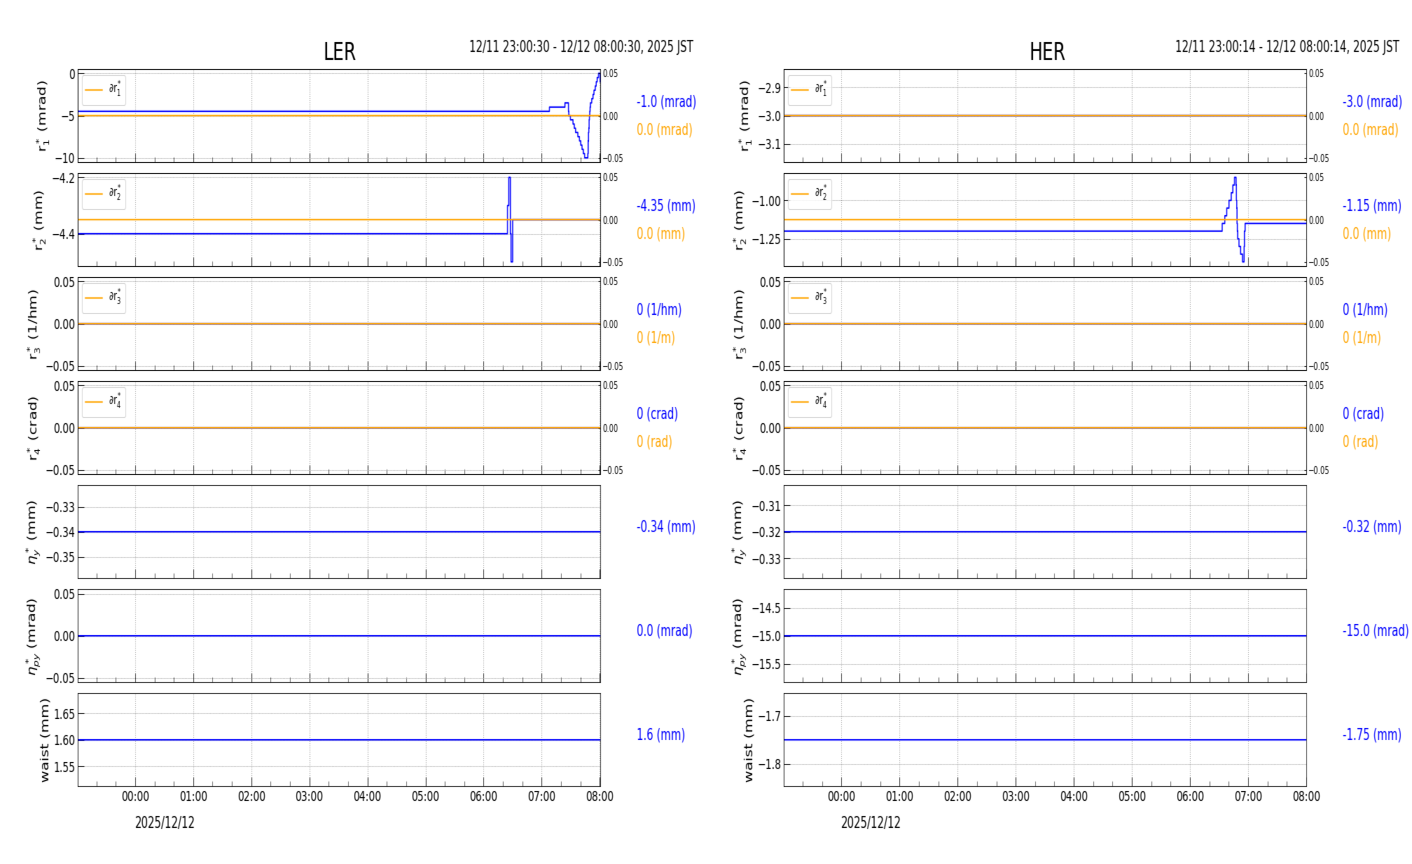The height and width of the screenshot is (864, 1412).
Task: Click the blue -3.0 (mrad) value in HER
Action: (1372, 102)
